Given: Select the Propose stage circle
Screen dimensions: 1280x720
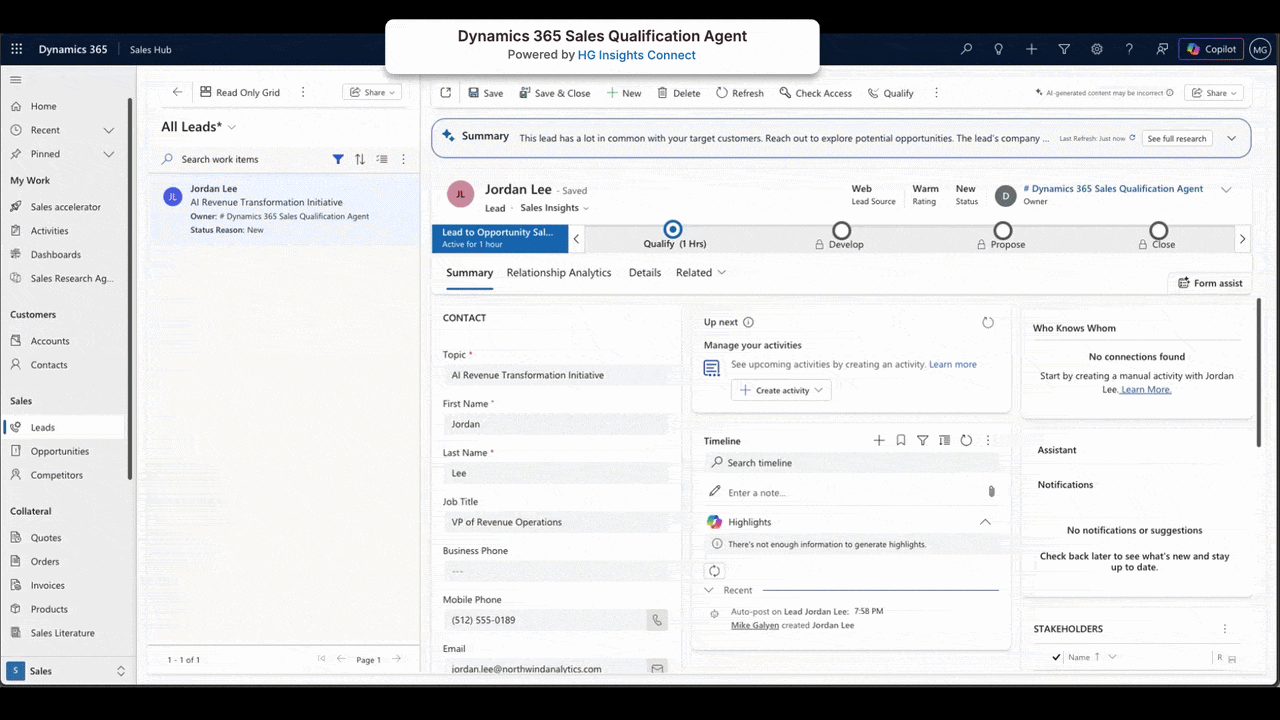Looking at the screenshot, I should [x=1002, y=231].
